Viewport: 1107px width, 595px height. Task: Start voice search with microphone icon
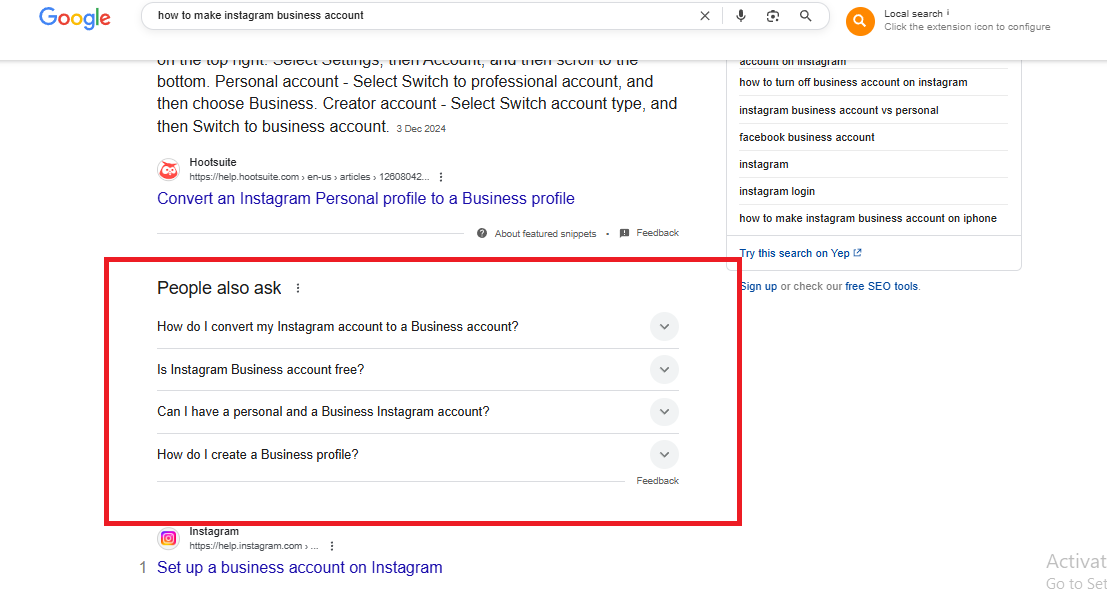coord(741,16)
